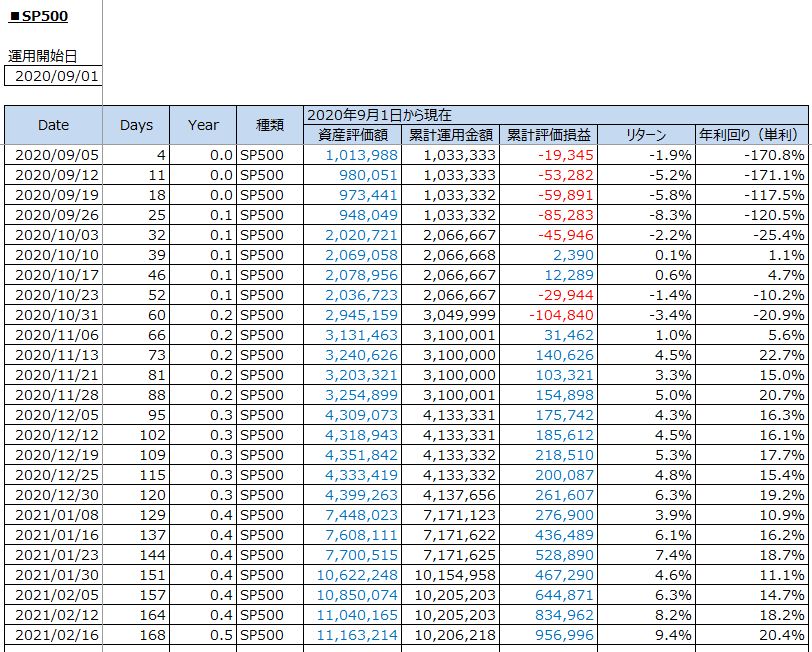Click the date cell 2021/01/08

53,515
